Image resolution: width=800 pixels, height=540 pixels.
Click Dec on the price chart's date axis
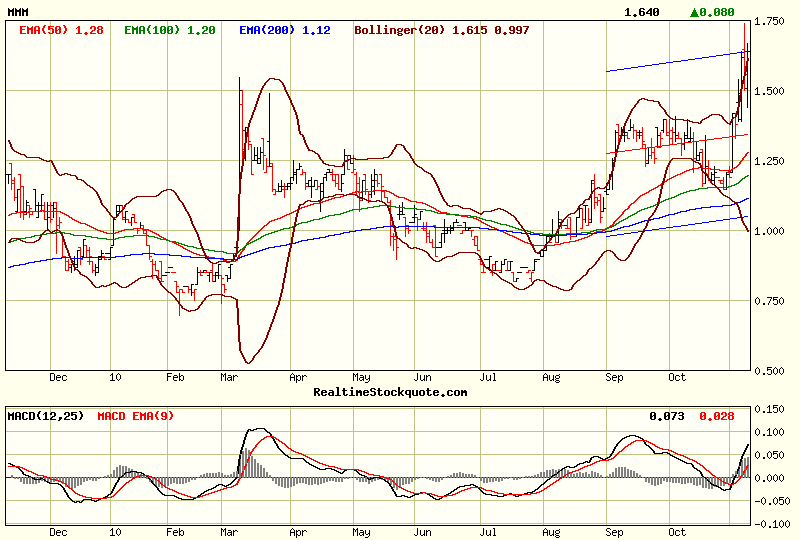tap(58, 377)
